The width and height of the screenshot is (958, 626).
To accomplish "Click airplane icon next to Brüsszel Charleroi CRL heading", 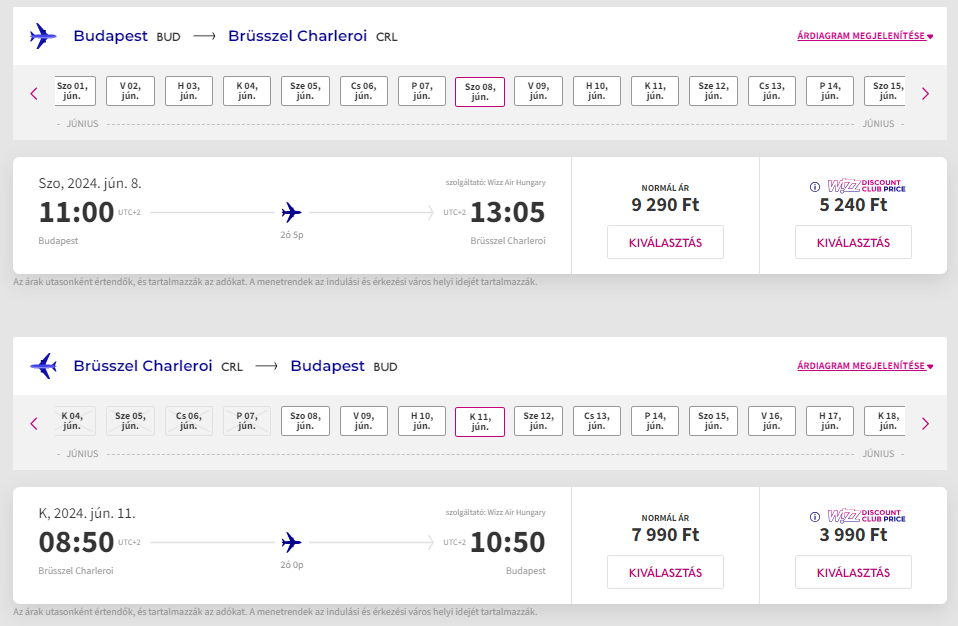I will 43,366.
